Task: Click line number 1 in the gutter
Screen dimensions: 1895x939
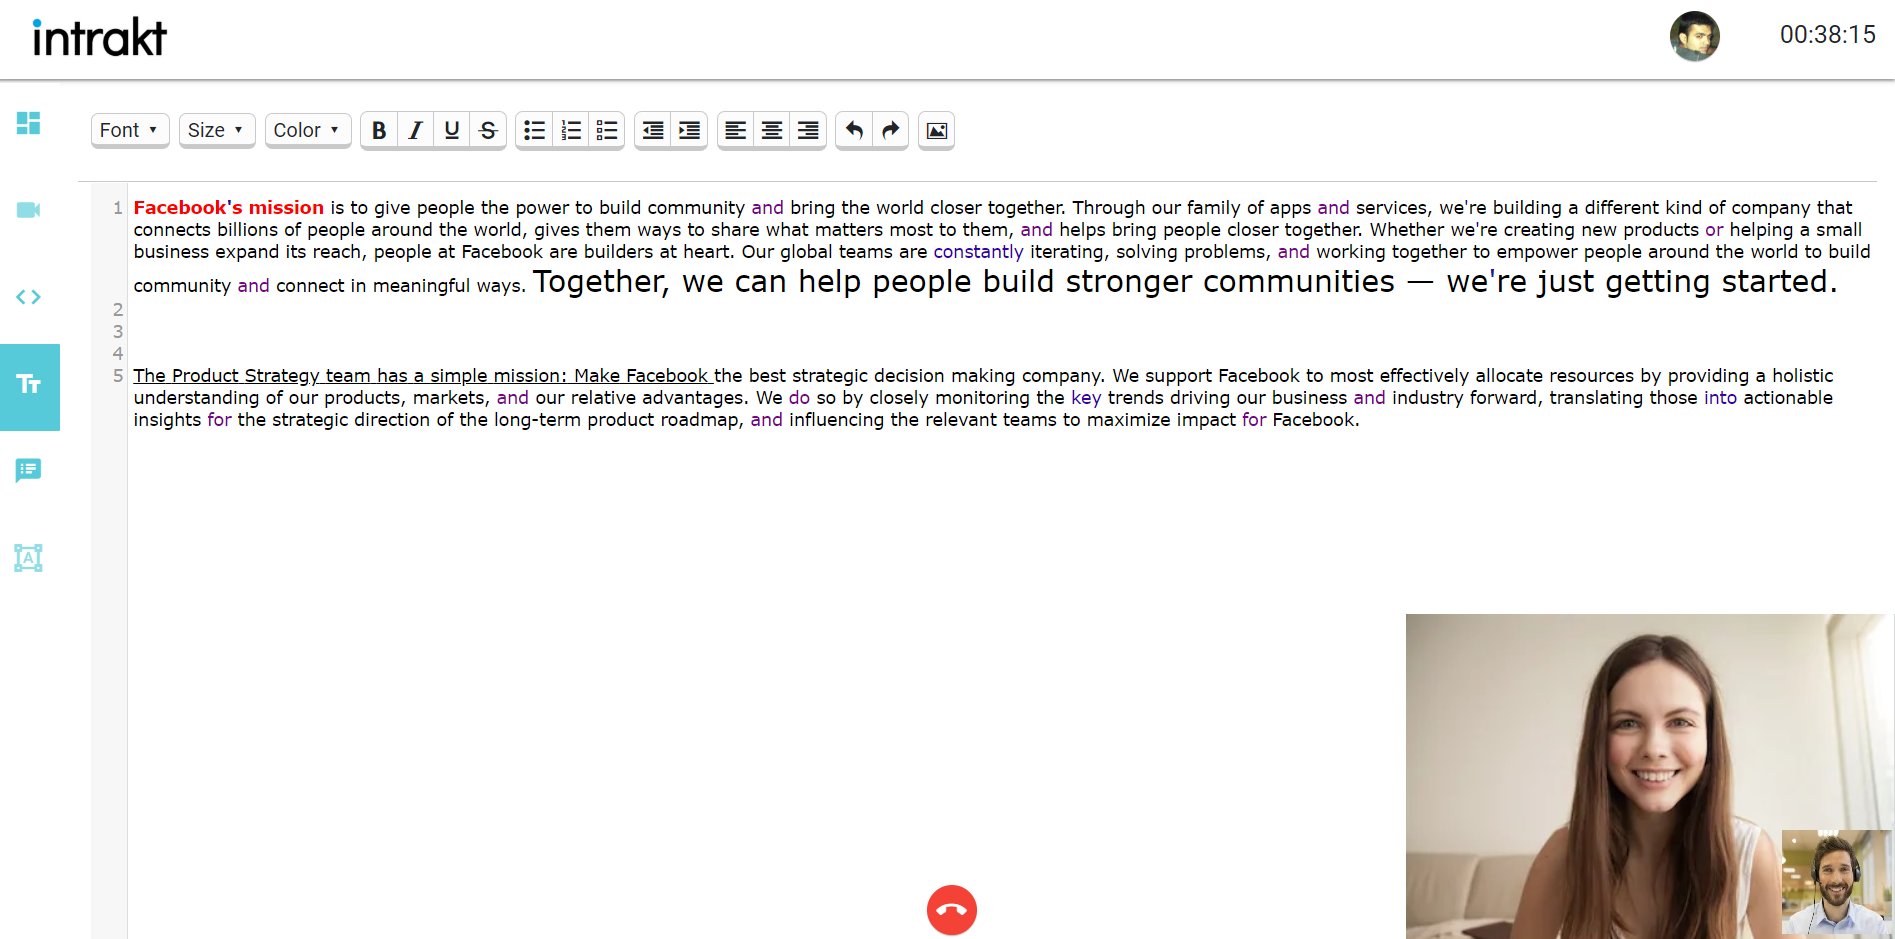Action: tap(118, 208)
